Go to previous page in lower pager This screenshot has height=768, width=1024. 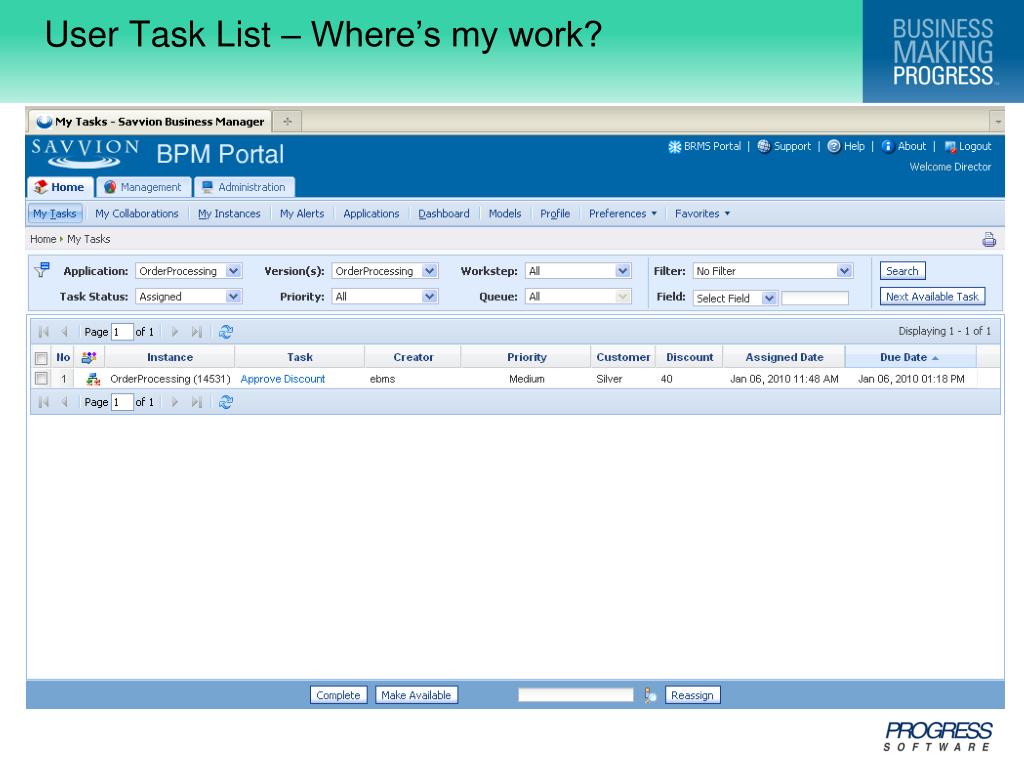tap(64, 402)
